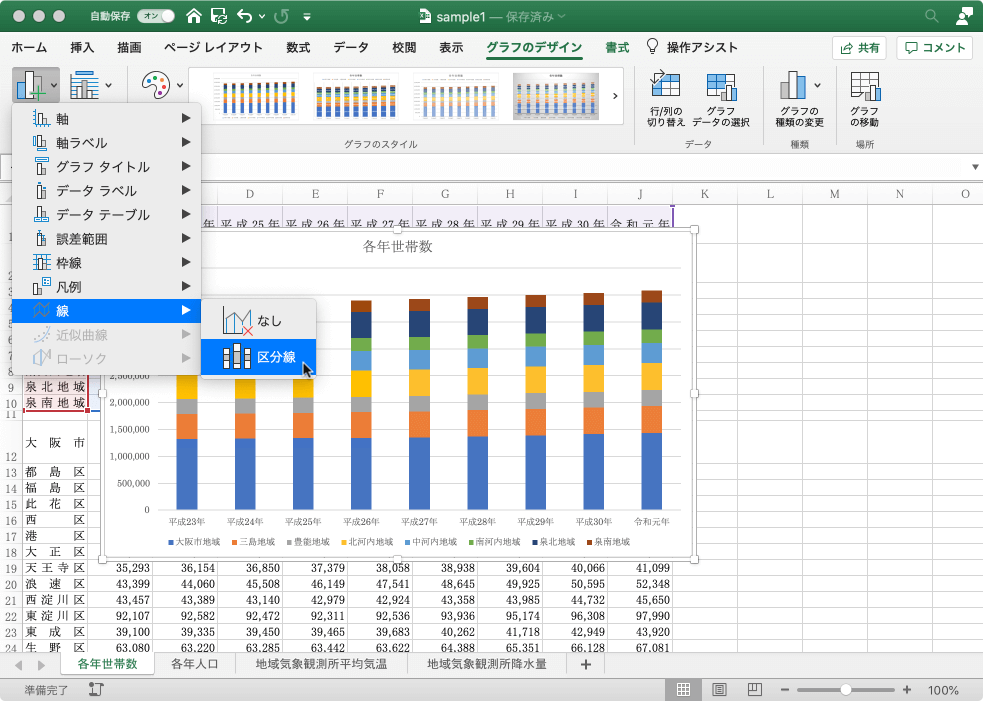Viewport: 983px width, 701px height.
Task: Expand the chart styles gallery arrow
Action: (x=615, y=96)
